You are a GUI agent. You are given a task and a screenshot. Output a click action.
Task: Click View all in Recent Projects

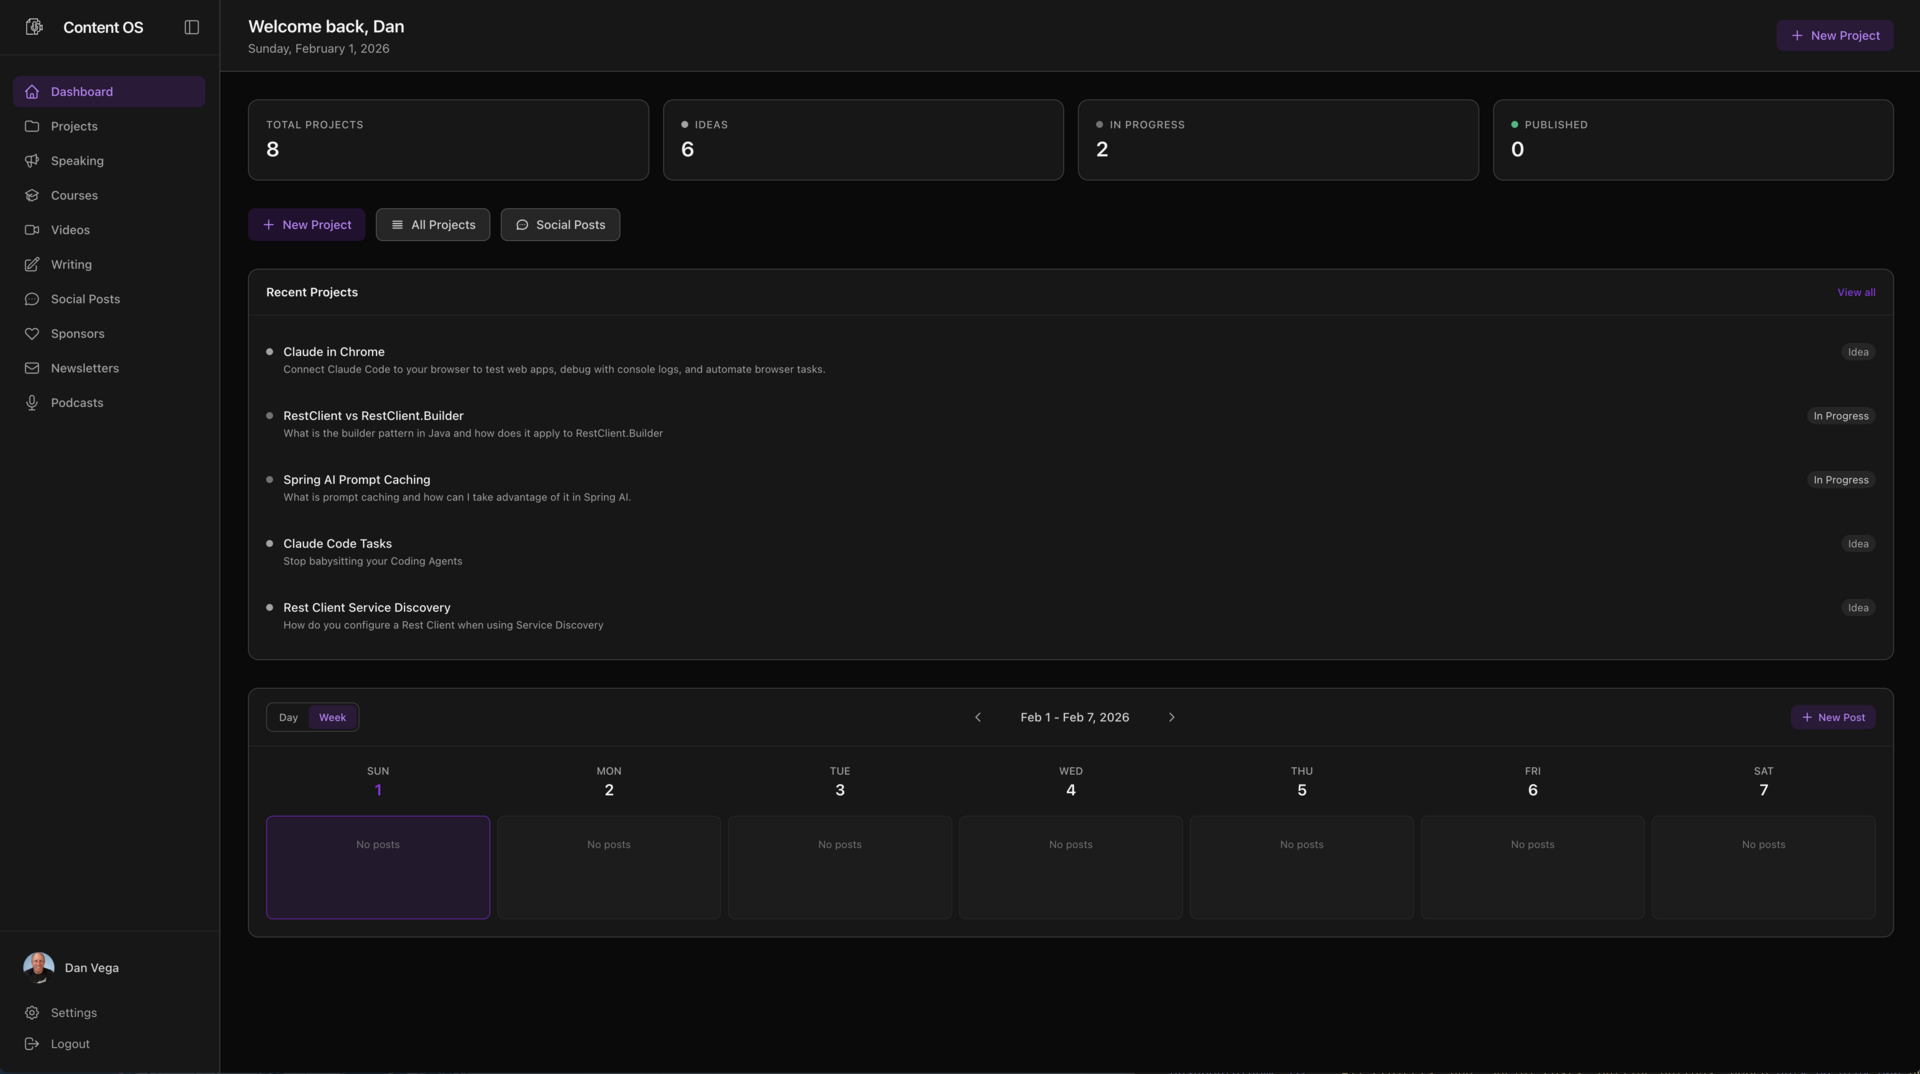(1856, 292)
